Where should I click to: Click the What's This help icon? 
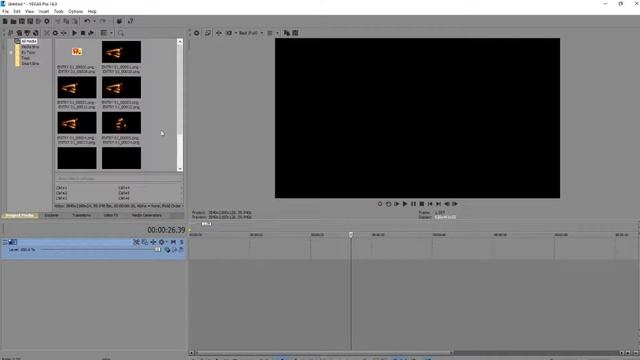[130, 21]
